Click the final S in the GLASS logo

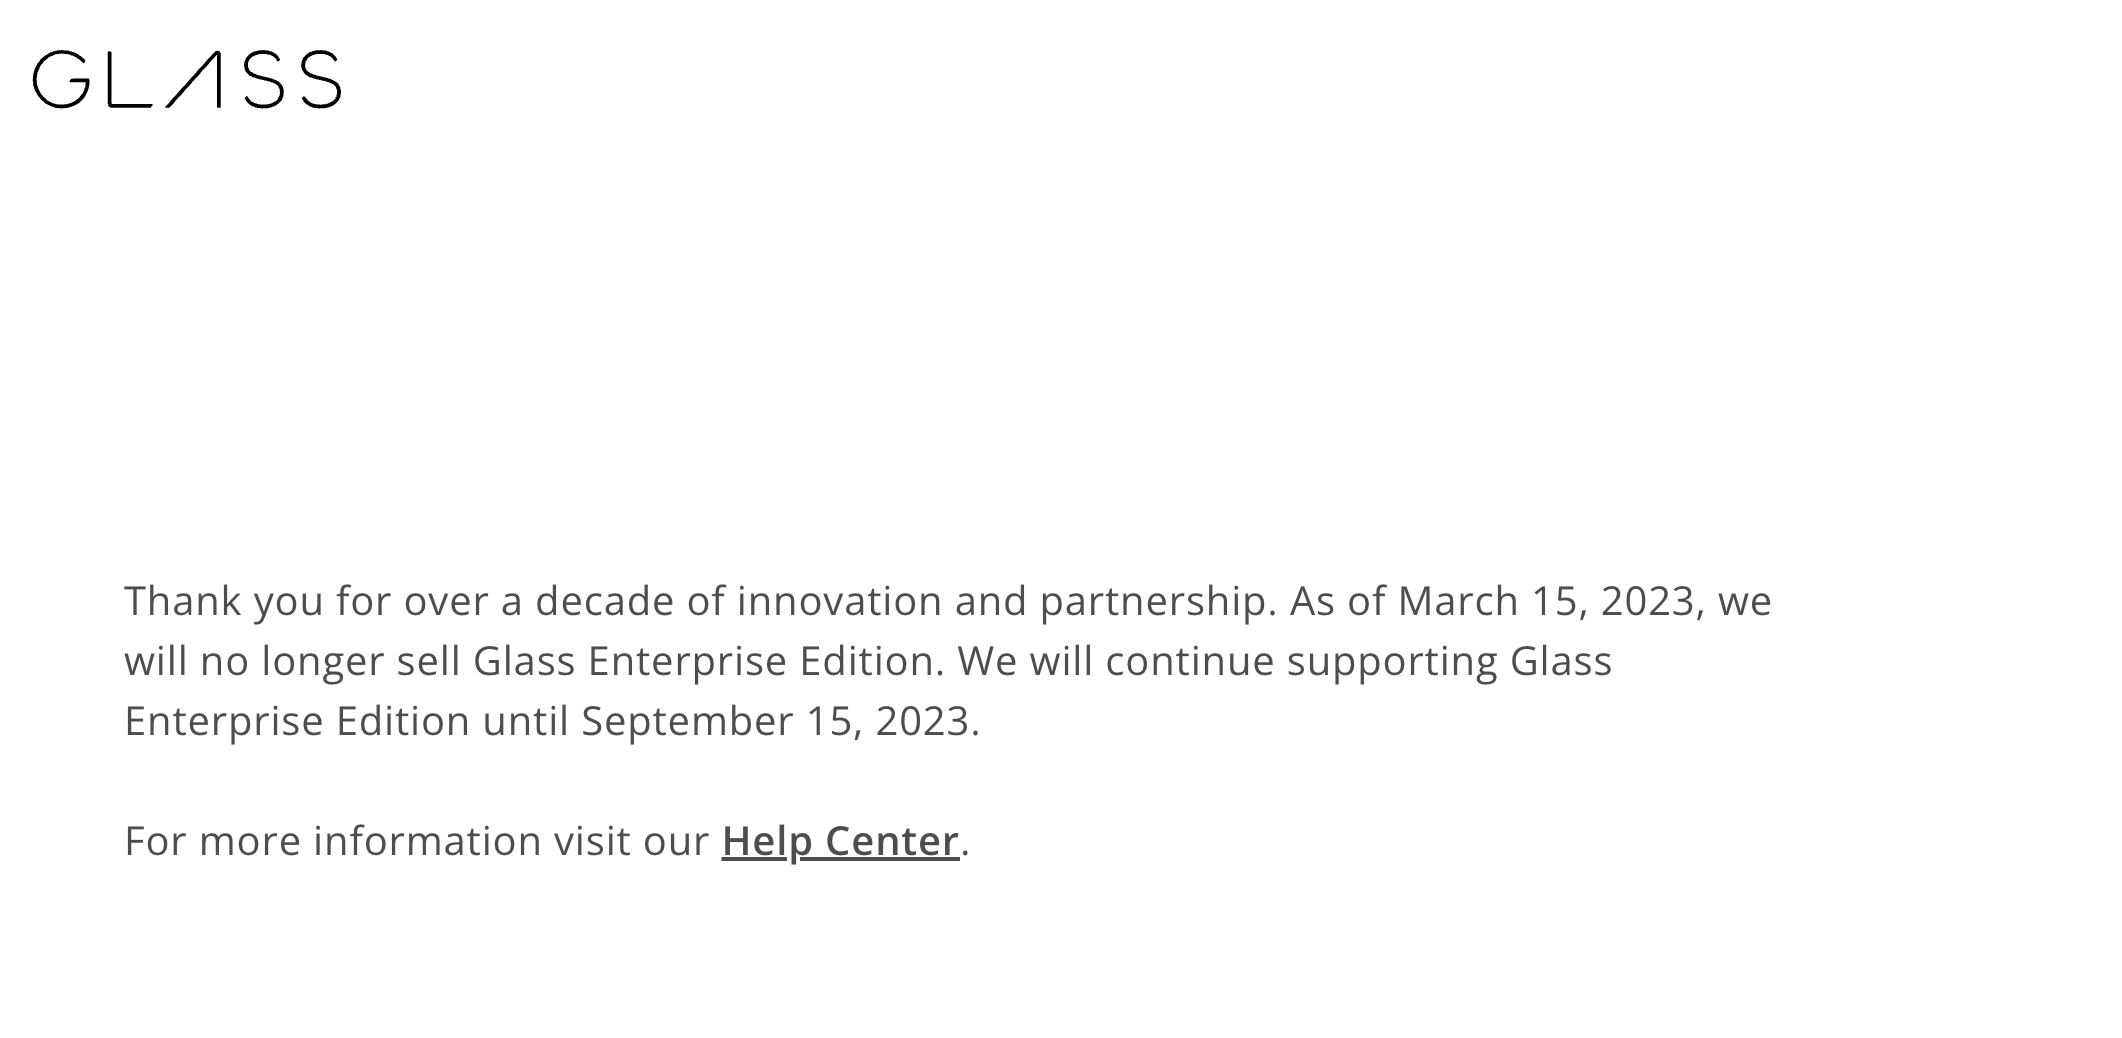click(x=315, y=79)
